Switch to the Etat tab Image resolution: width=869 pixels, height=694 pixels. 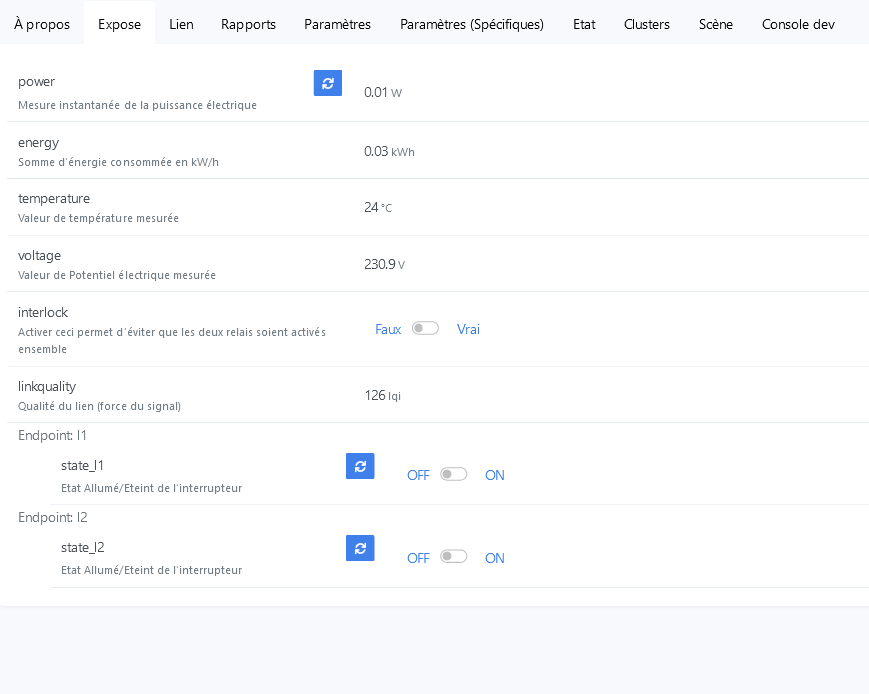pyautogui.click(x=584, y=24)
